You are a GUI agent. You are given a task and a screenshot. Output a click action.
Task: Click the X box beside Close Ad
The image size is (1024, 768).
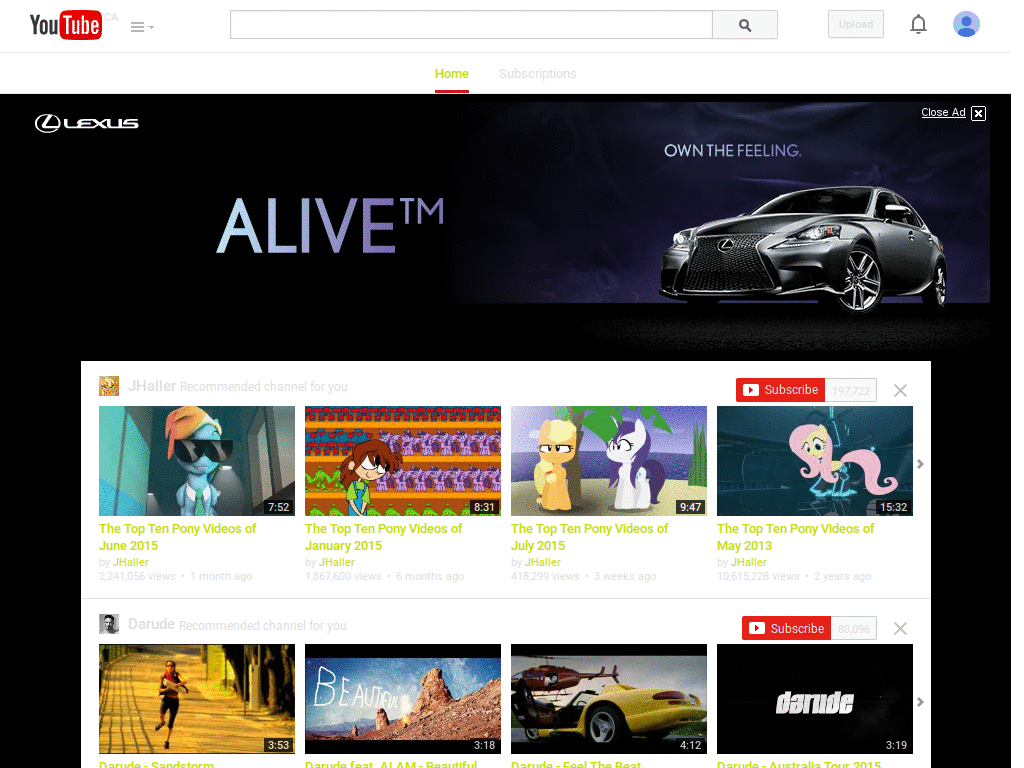pyautogui.click(x=978, y=113)
